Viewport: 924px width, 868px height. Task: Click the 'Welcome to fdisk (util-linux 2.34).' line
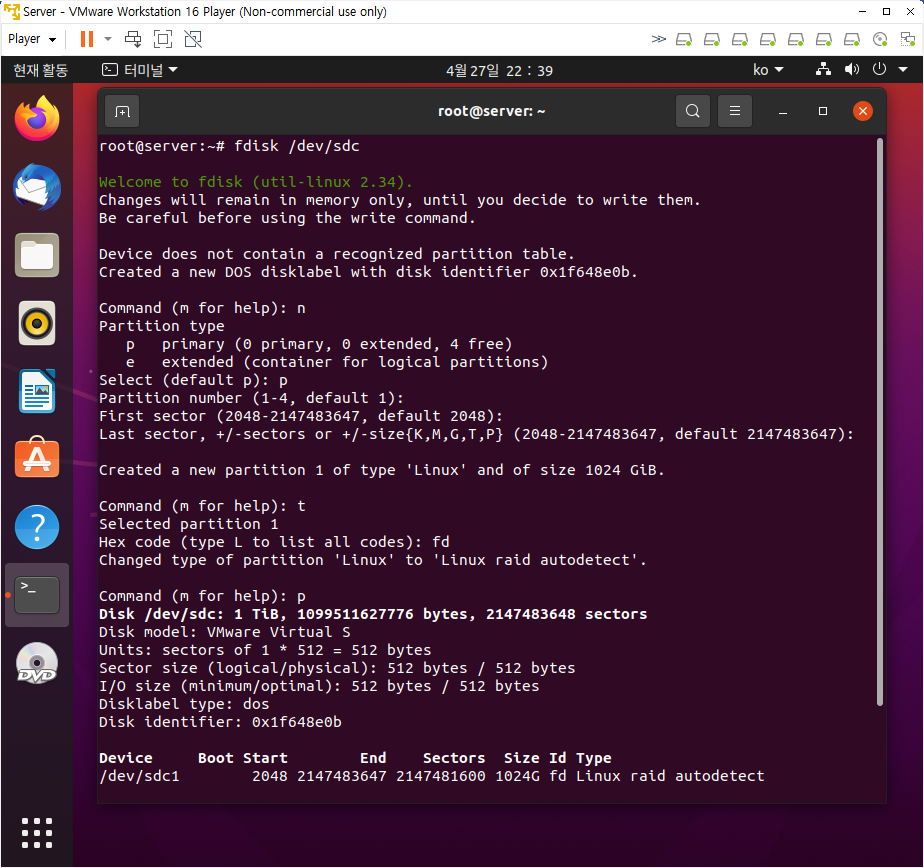pos(256,182)
